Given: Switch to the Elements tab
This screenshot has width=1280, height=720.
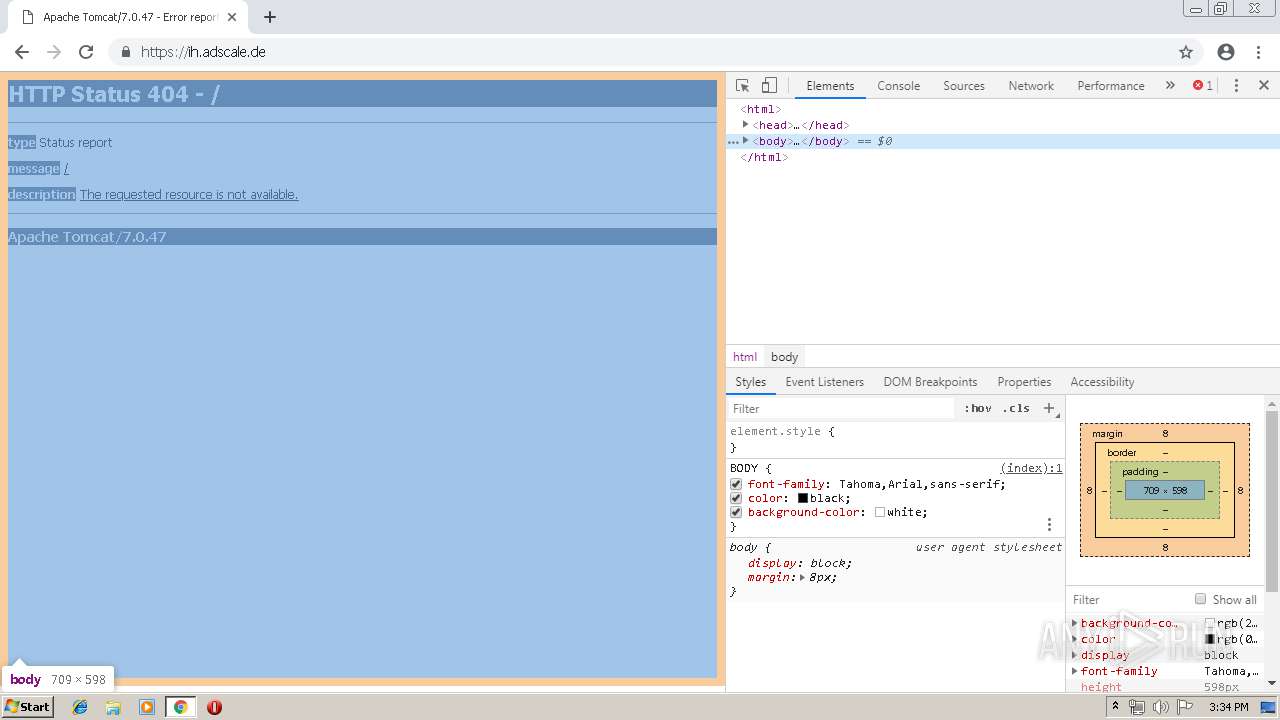Looking at the screenshot, I should pos(830,86).
